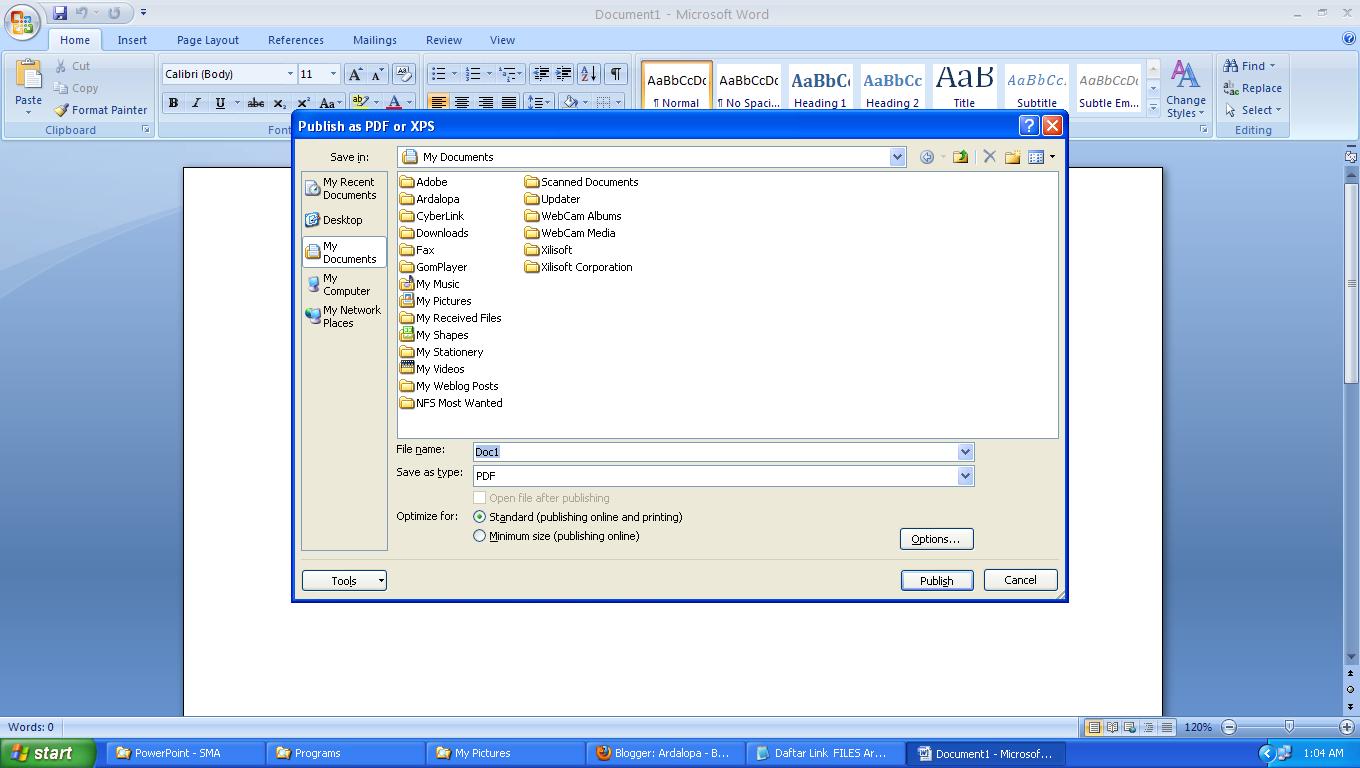
Task: Apply the Heading 1 style thumbnail
Action: tap(820, 88)
